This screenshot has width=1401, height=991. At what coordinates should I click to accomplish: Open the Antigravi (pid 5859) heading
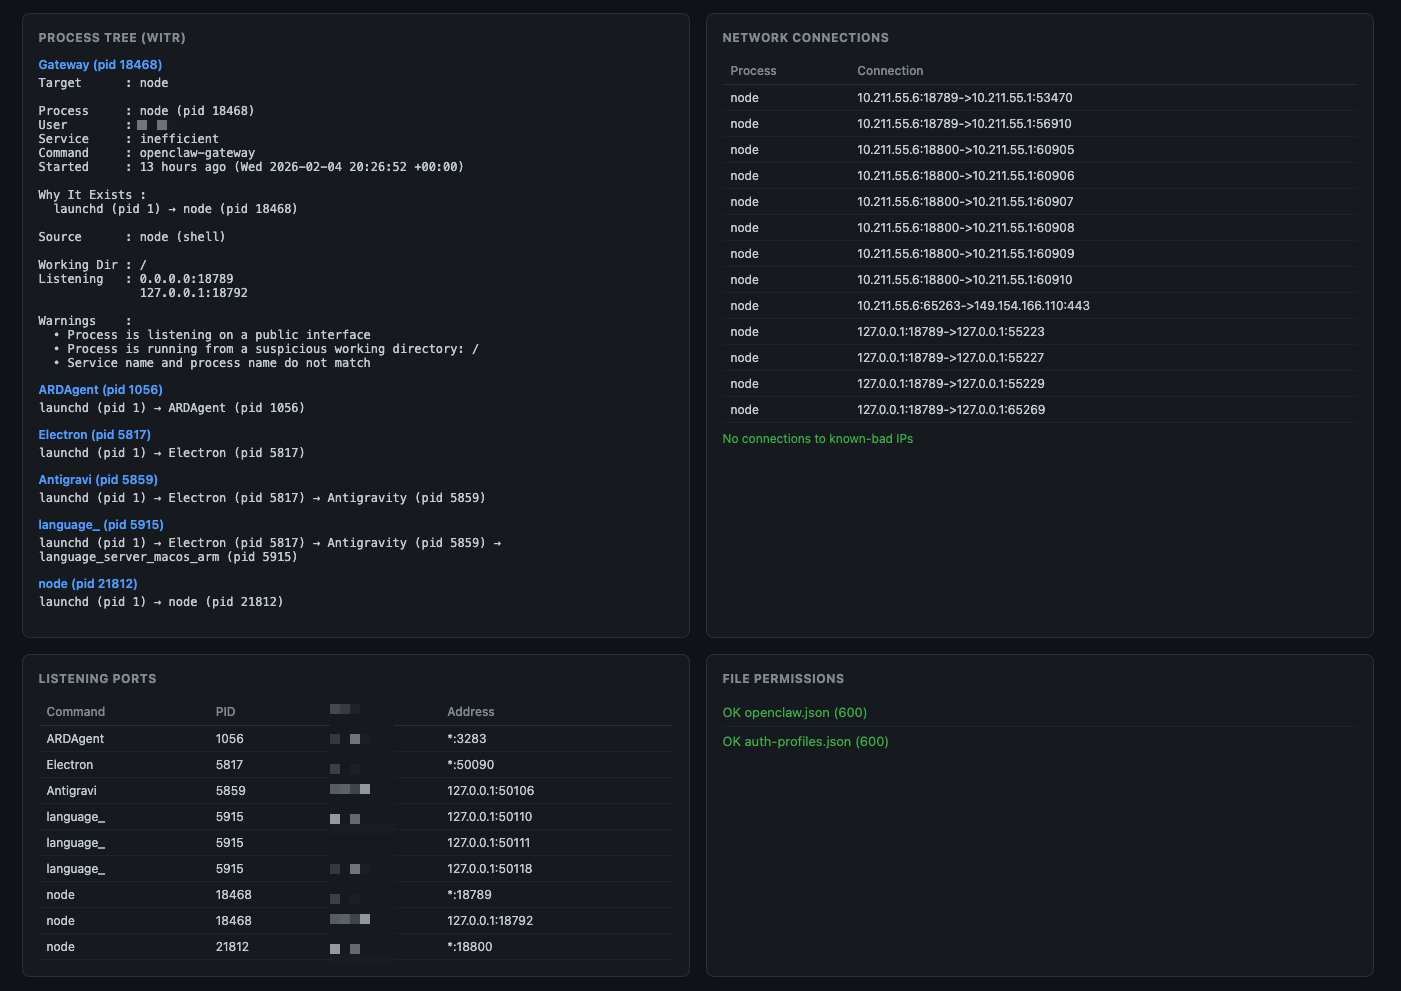tap(98, 480)
